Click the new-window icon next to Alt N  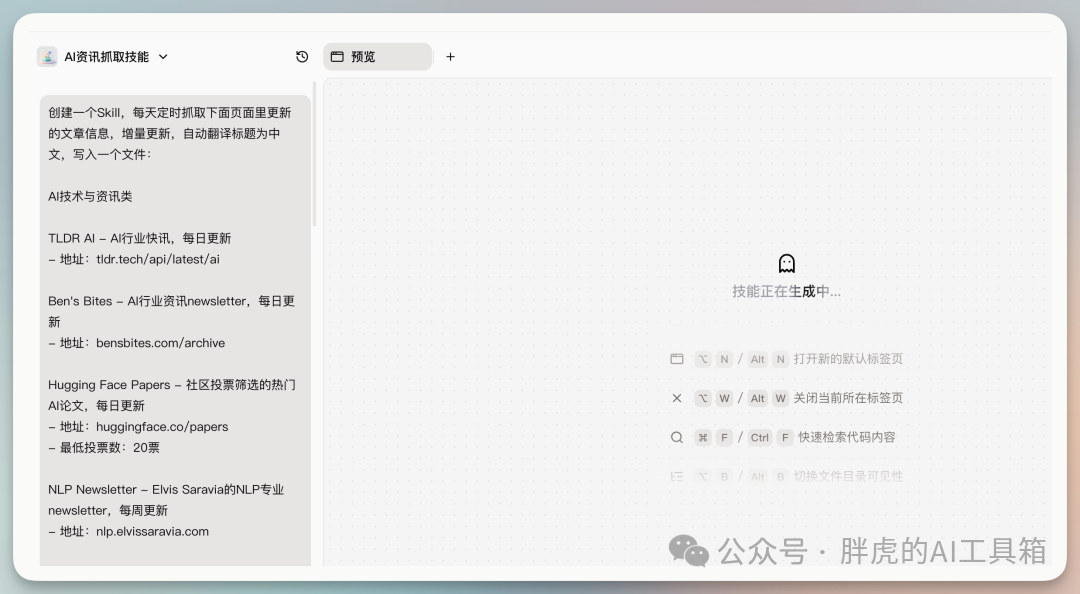[x=677, y=359]
